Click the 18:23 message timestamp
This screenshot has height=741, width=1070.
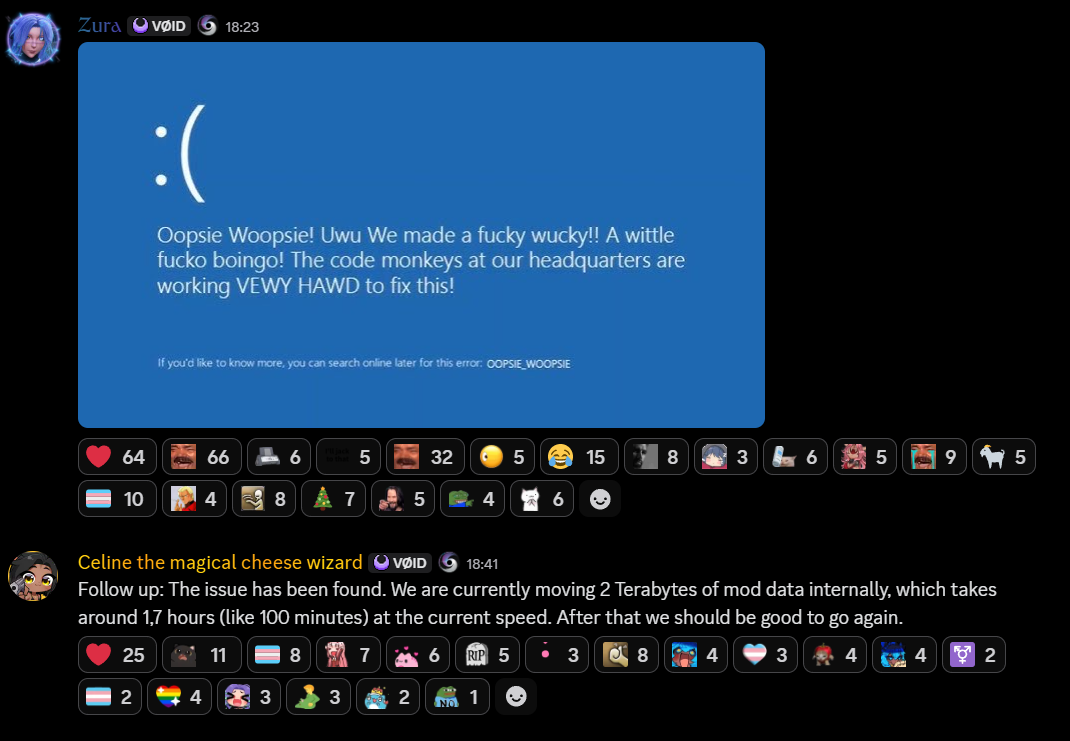[x=242, y=27]
